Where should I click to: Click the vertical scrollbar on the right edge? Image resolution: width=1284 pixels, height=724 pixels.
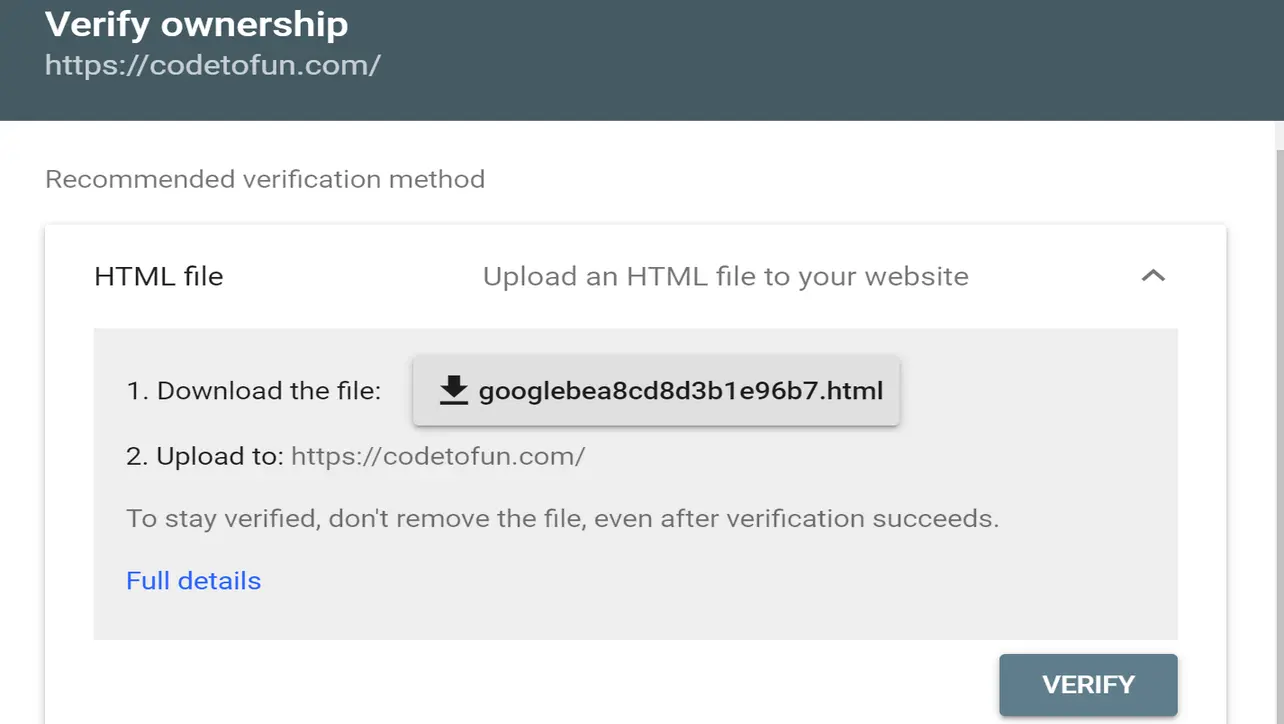click(1279, 400)
